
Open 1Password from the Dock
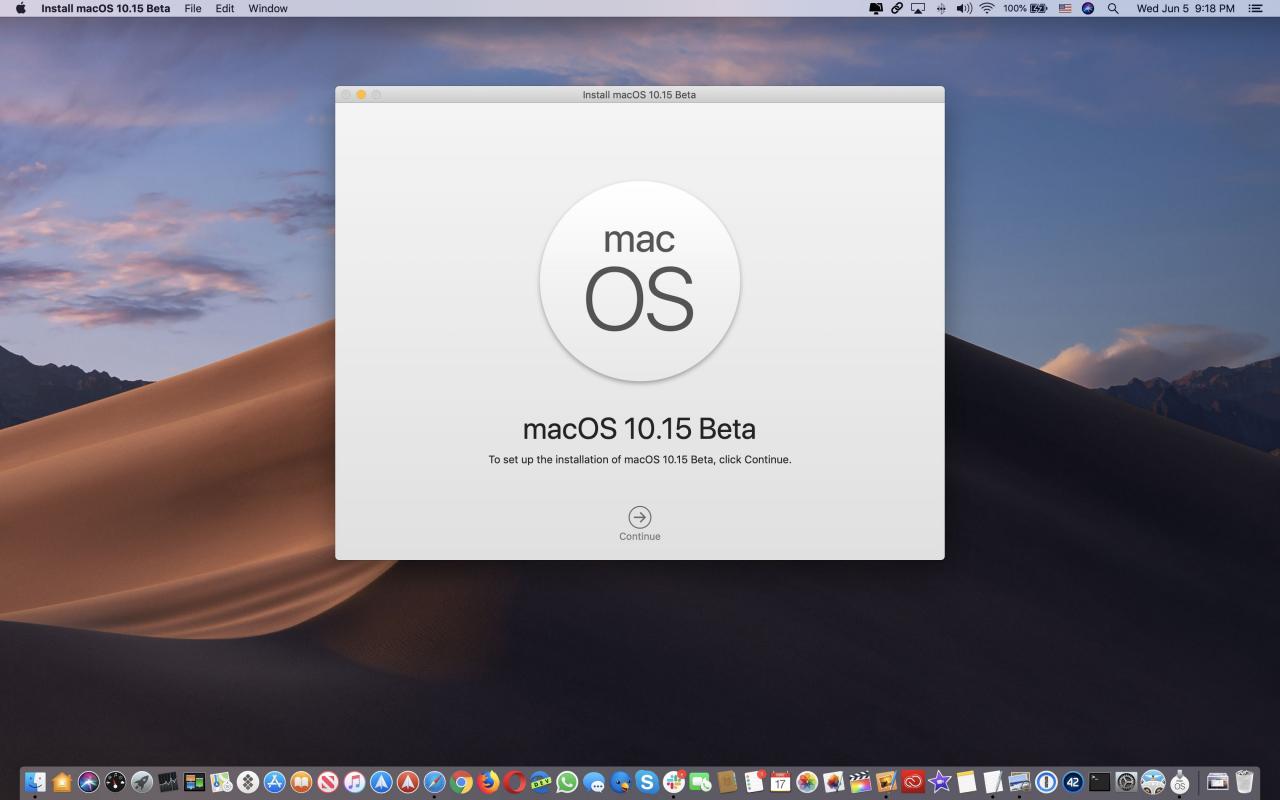pyautogui.click(x=1046, y=782)
